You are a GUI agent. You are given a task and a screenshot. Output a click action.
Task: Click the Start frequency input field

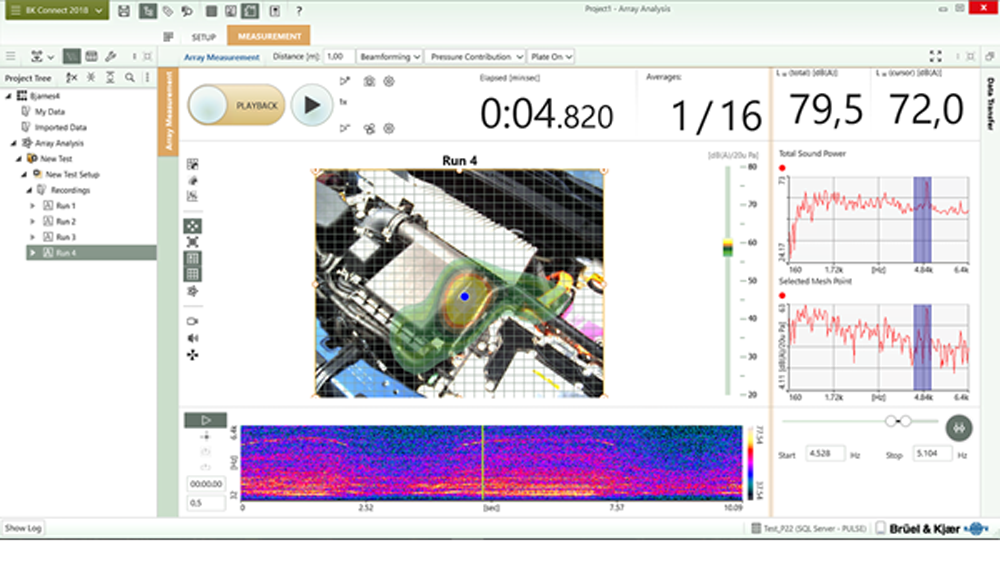pos(825,454)
